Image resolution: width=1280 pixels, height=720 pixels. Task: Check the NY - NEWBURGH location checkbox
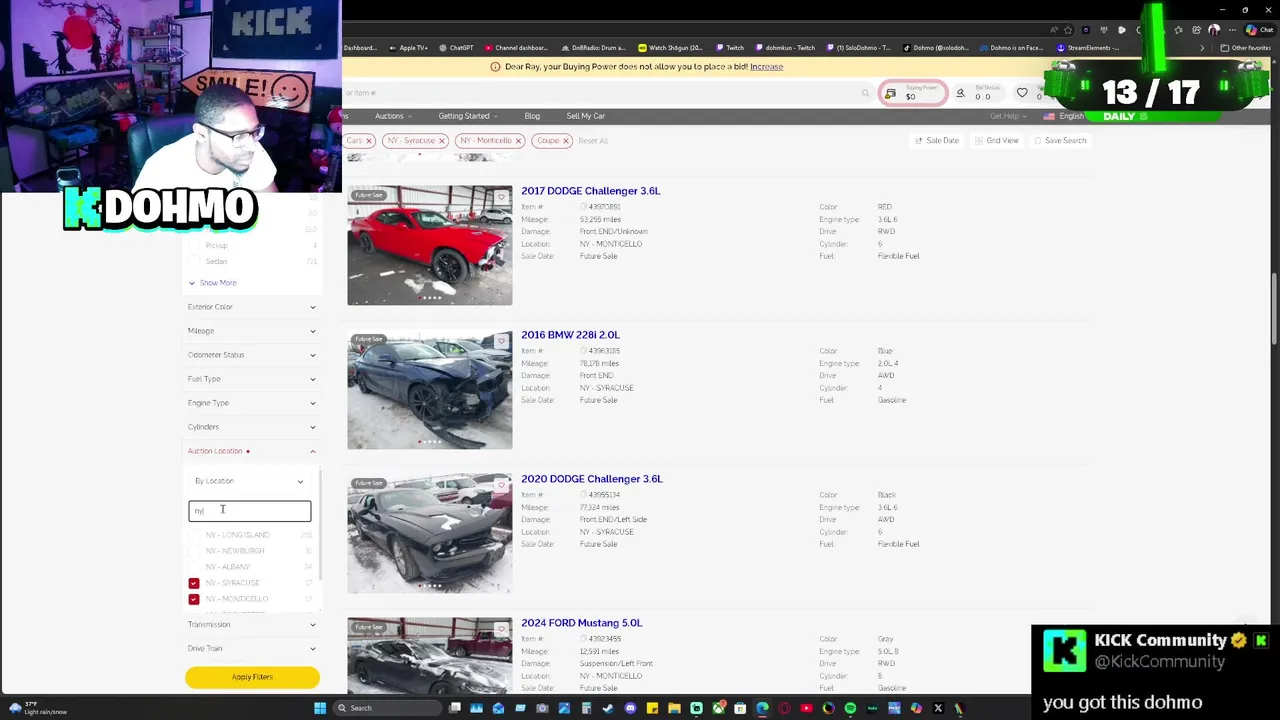point(194,551)
